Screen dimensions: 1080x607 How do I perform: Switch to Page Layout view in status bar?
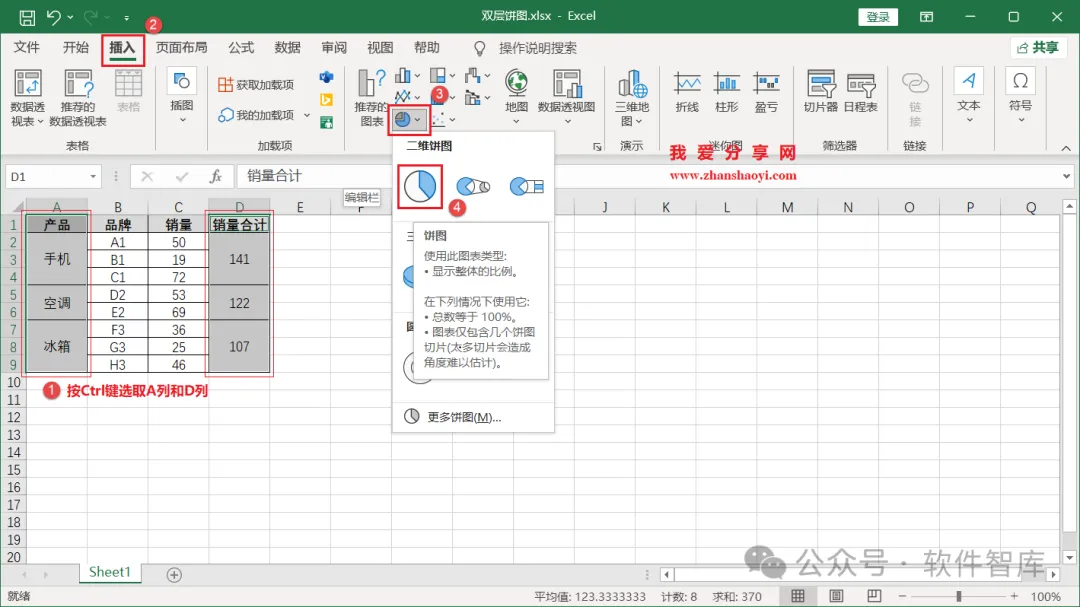click(x=835, y=596)
